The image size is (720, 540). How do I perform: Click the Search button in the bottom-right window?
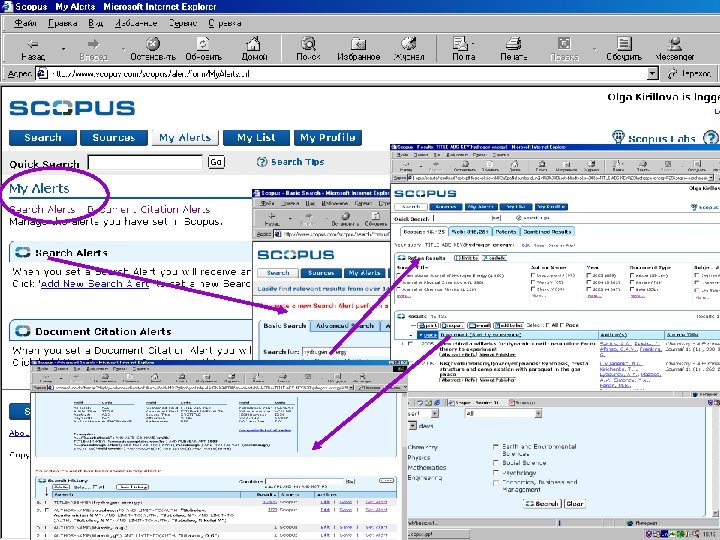pyautogui.click(x=542, y=504)
